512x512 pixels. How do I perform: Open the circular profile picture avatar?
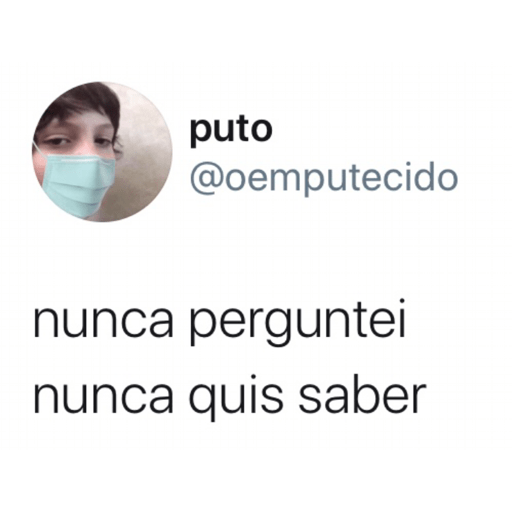(x=102, y=152)
